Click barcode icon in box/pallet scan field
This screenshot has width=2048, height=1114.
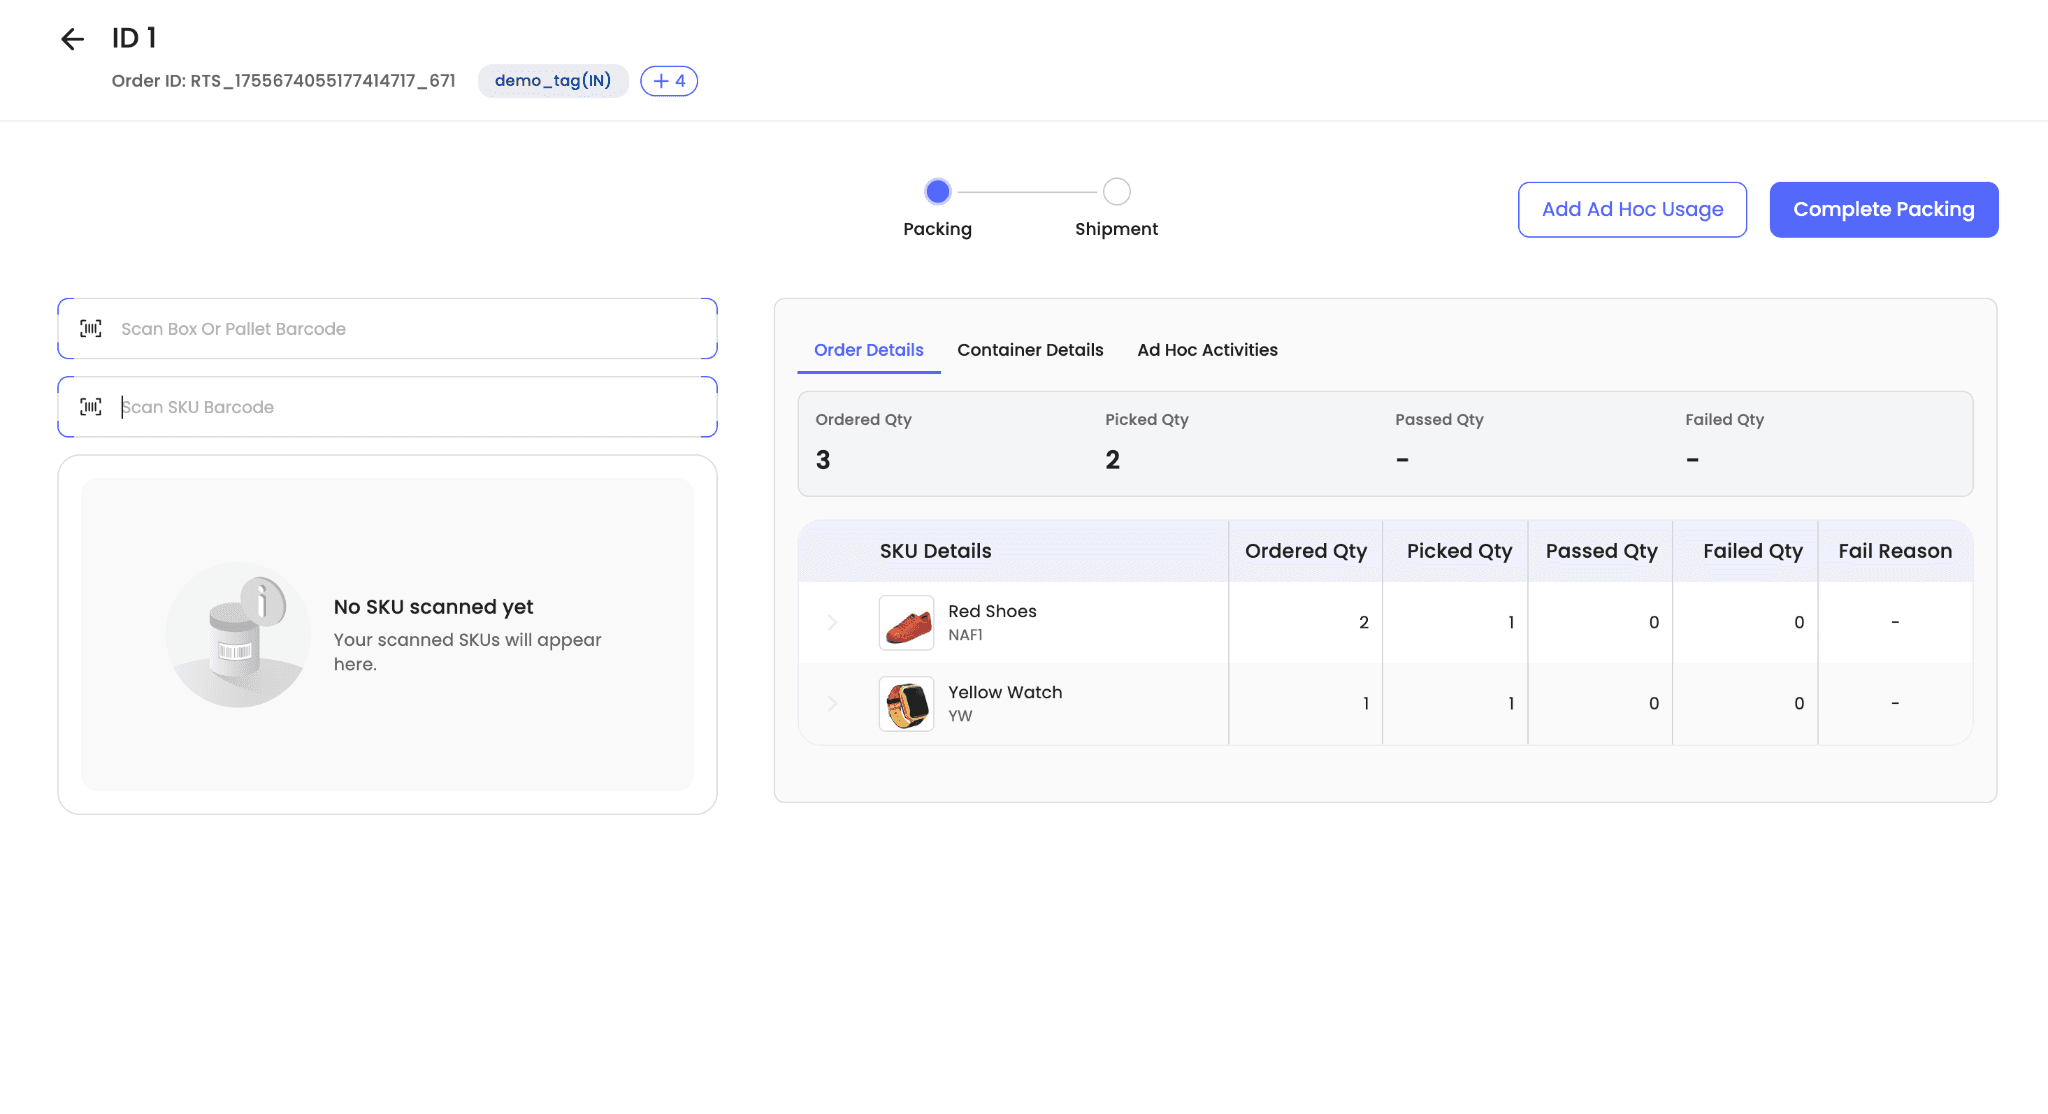click(91, 329)
